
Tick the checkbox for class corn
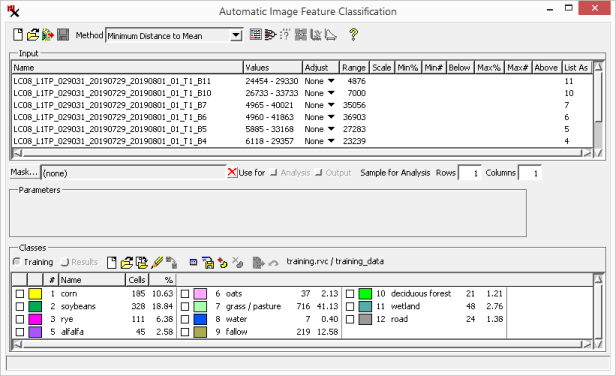tap(20, 294)
